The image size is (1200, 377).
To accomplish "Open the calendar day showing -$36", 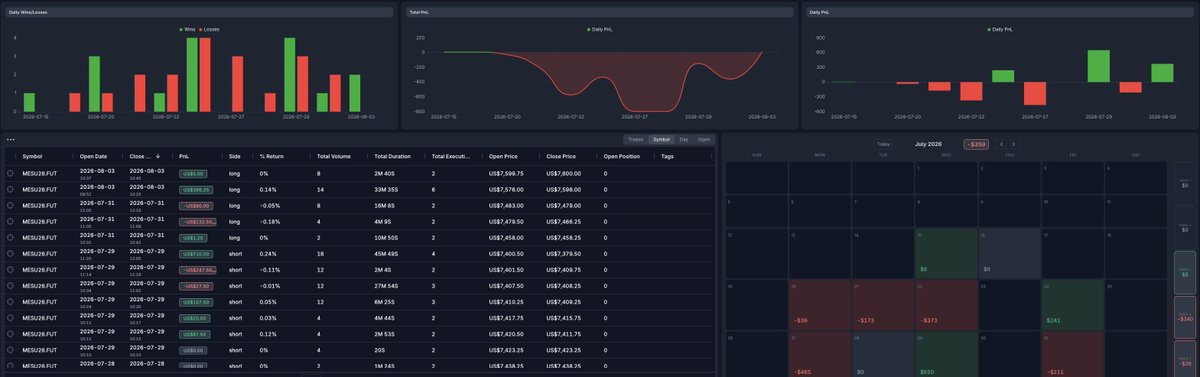I will point(820,306).
